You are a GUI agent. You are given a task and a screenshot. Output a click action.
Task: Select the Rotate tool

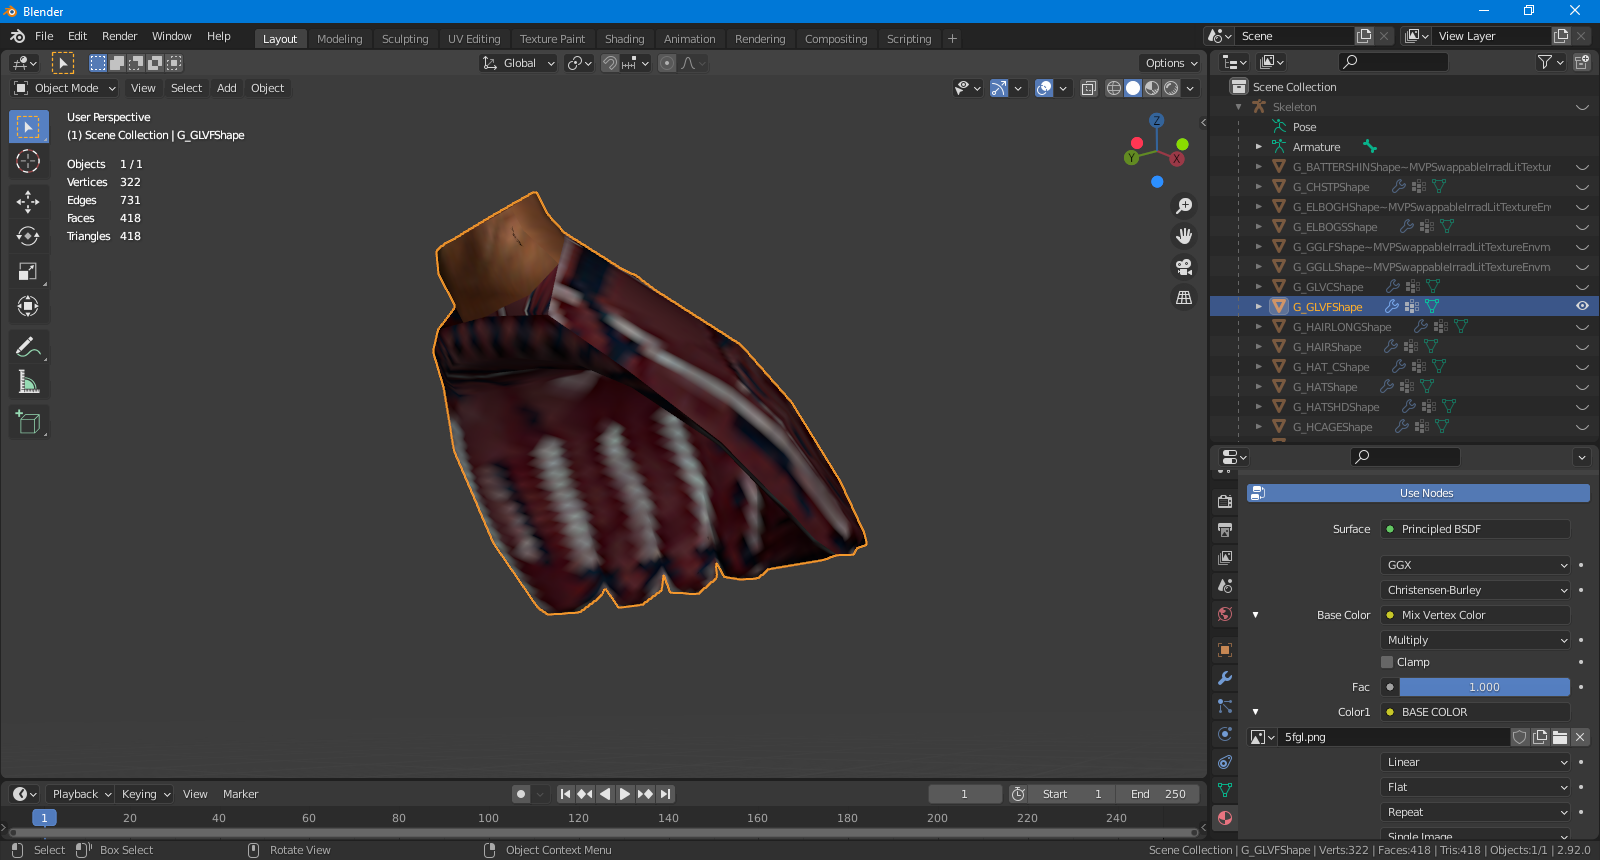(x=28, y=236)
